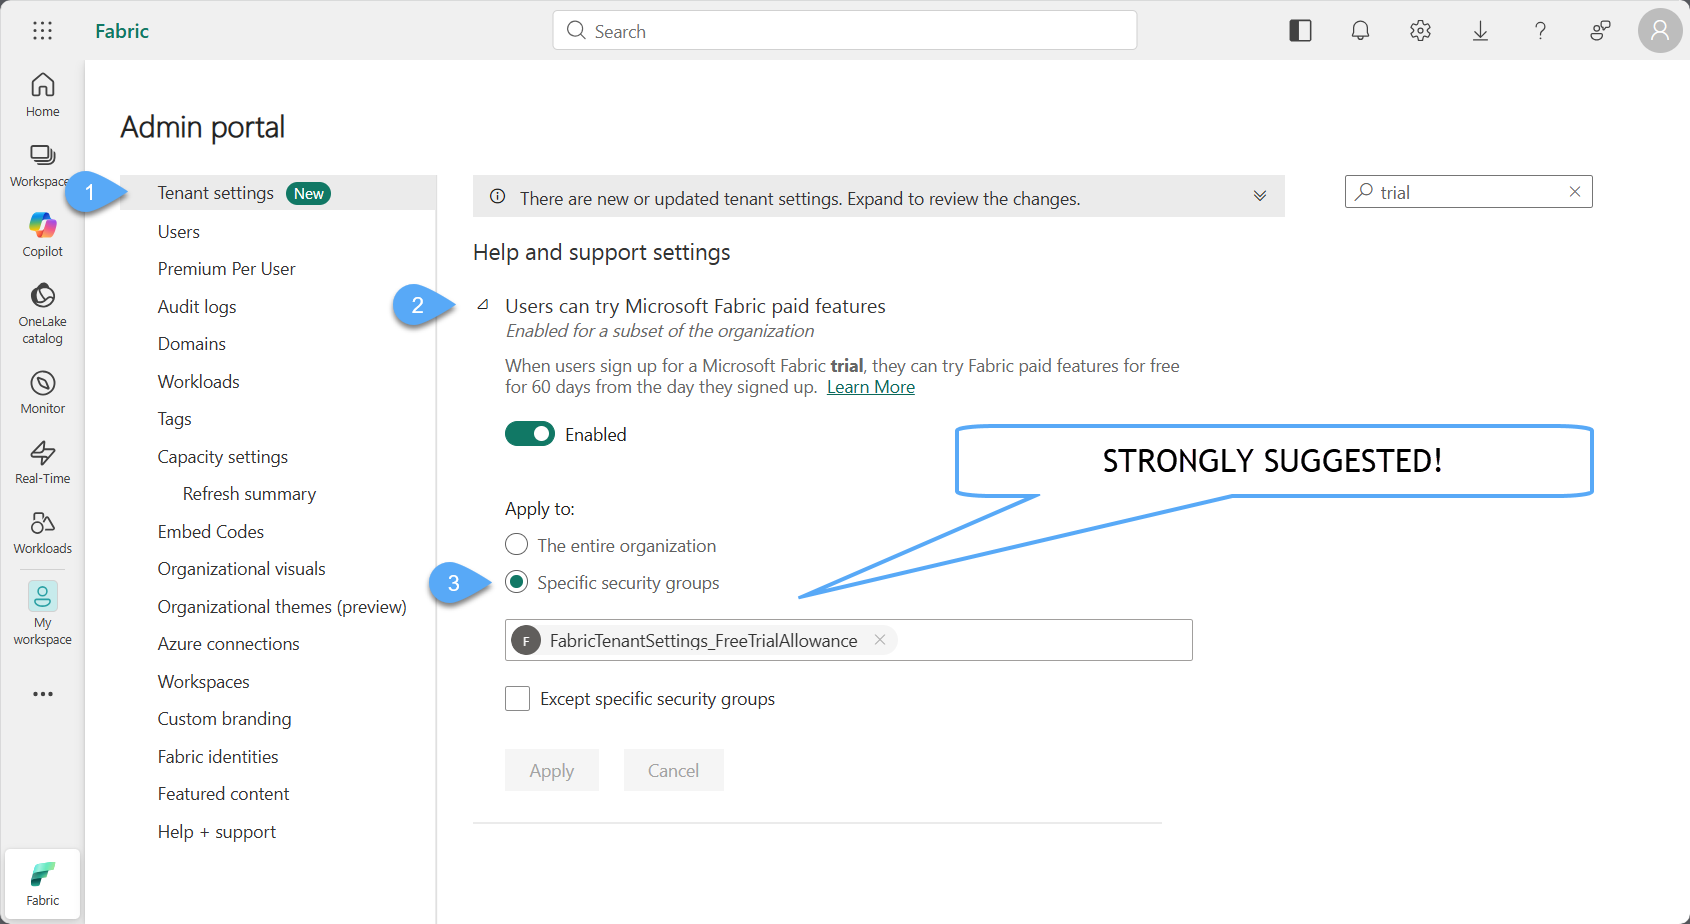1690x924 pixels.
Task: Open the user account avatar
Action: [x=1660, y=31]
